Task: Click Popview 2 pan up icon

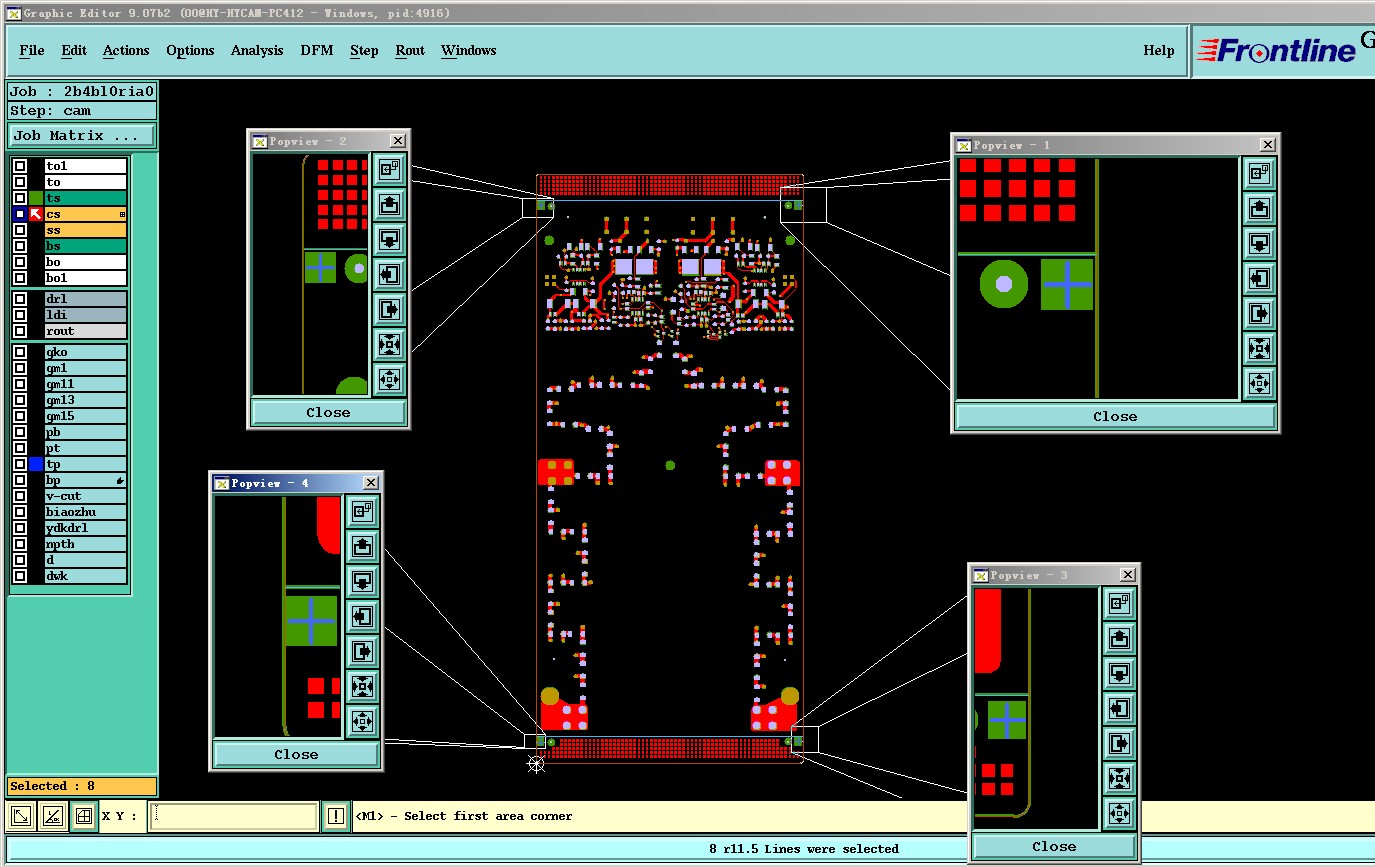Action: 389,205
